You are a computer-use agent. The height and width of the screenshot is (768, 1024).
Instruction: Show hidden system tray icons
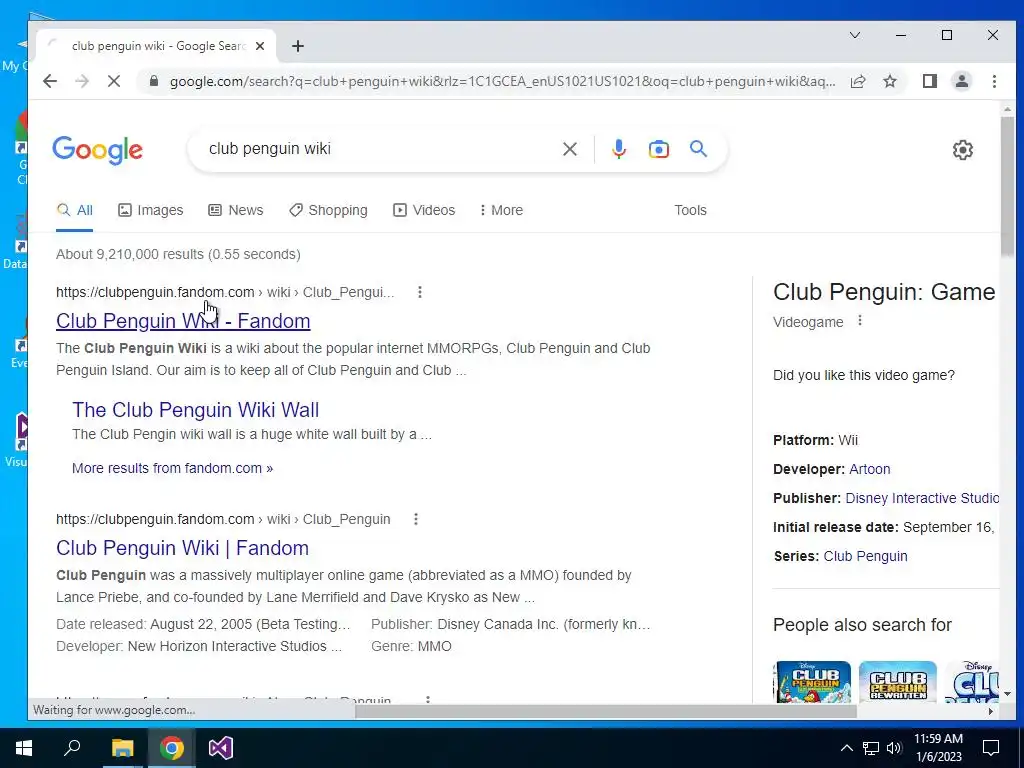[x=846, y=748]
